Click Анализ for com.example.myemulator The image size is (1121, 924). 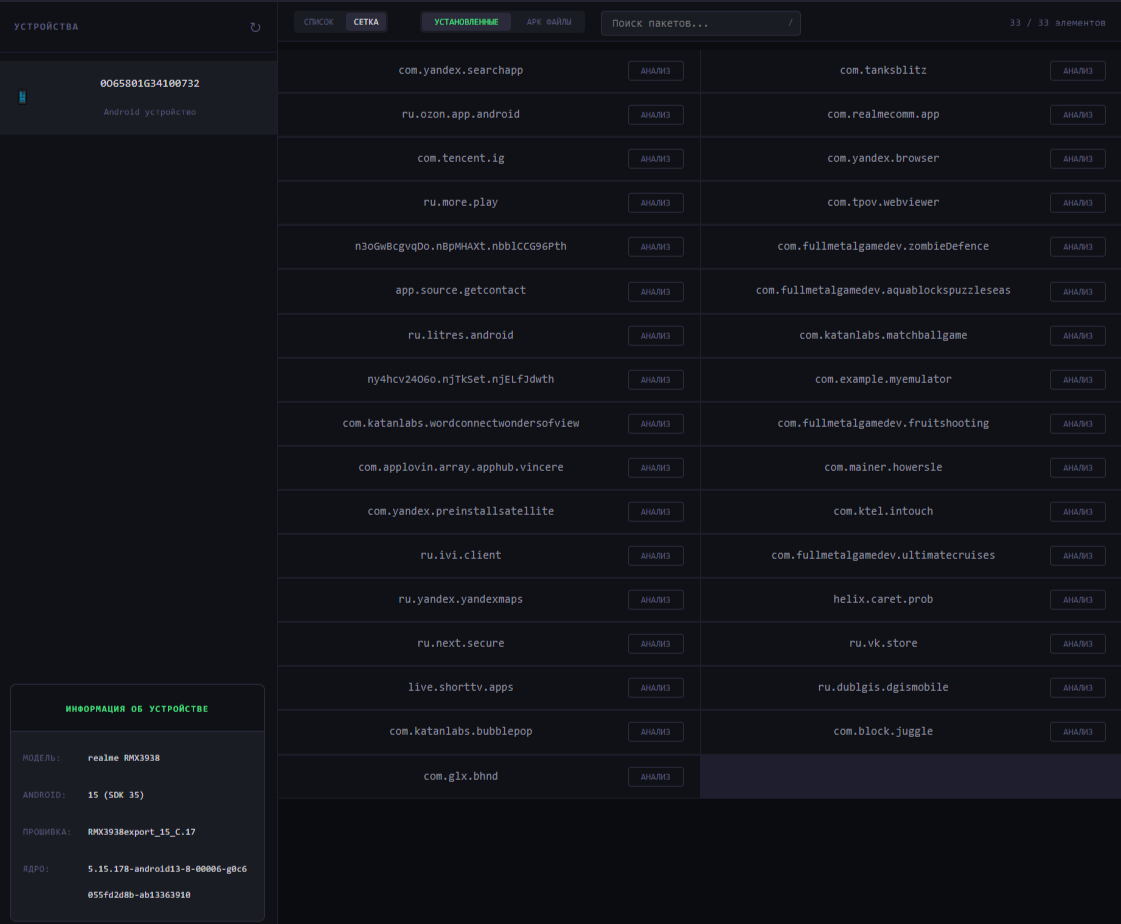click(1077, 380)
